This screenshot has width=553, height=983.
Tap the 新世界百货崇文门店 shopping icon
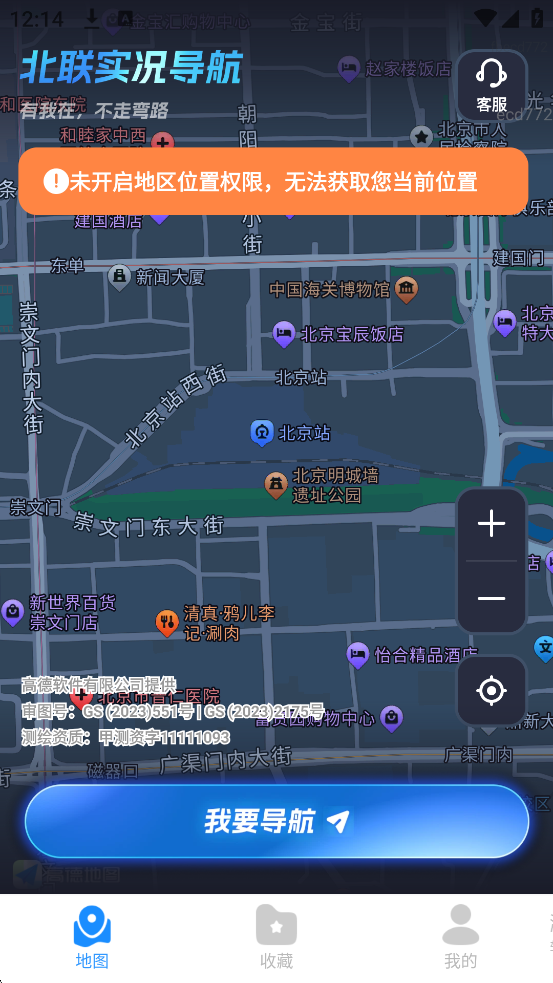pyautogui.click(x=13, y=612)
